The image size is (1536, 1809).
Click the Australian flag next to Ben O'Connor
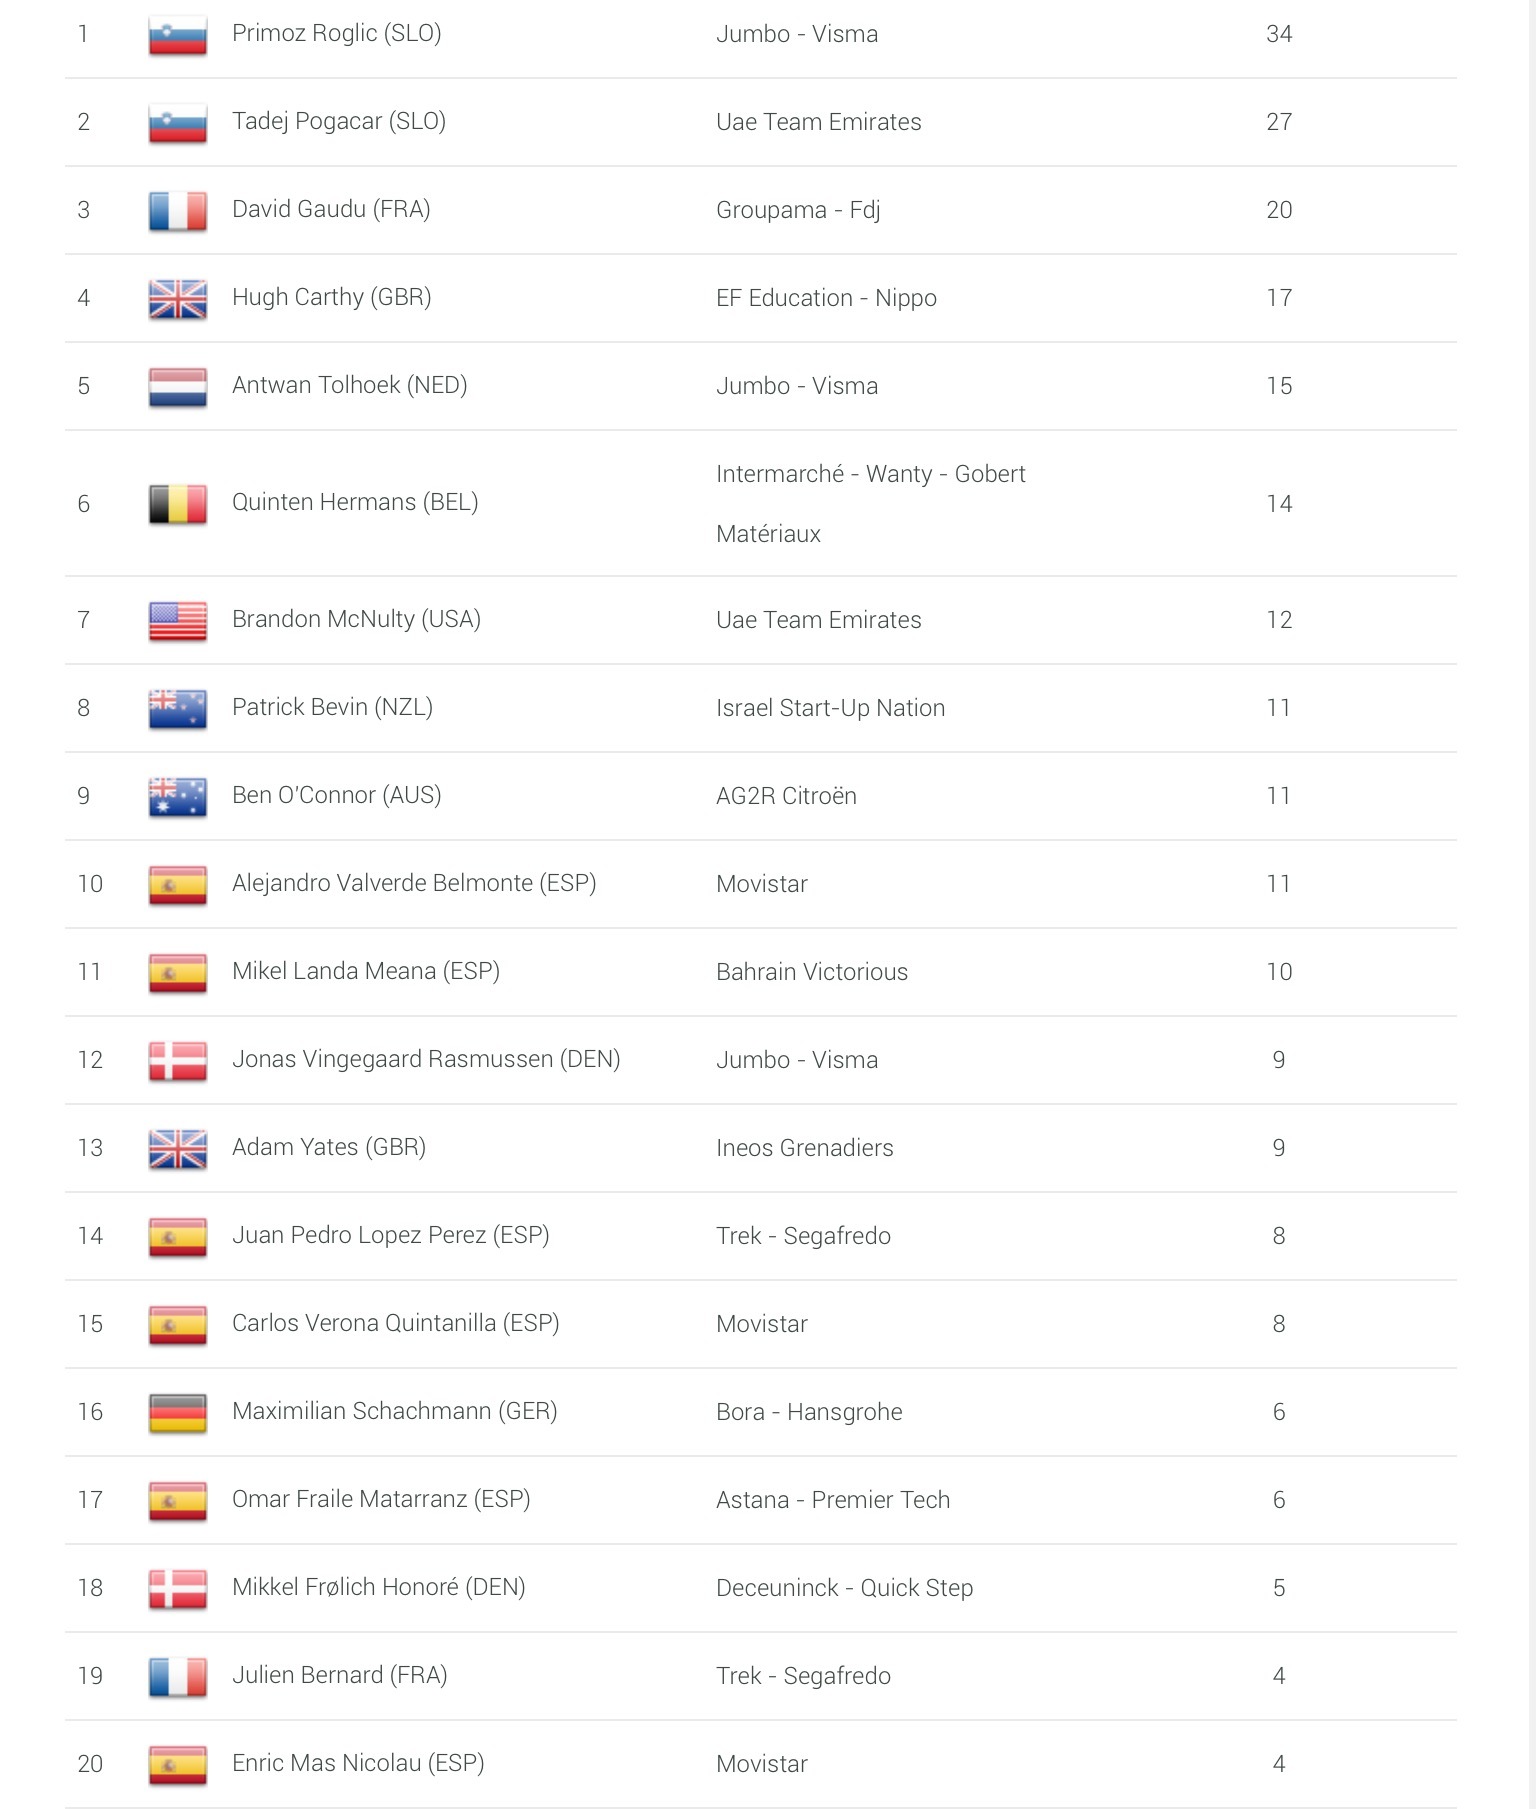pos(177,797)
